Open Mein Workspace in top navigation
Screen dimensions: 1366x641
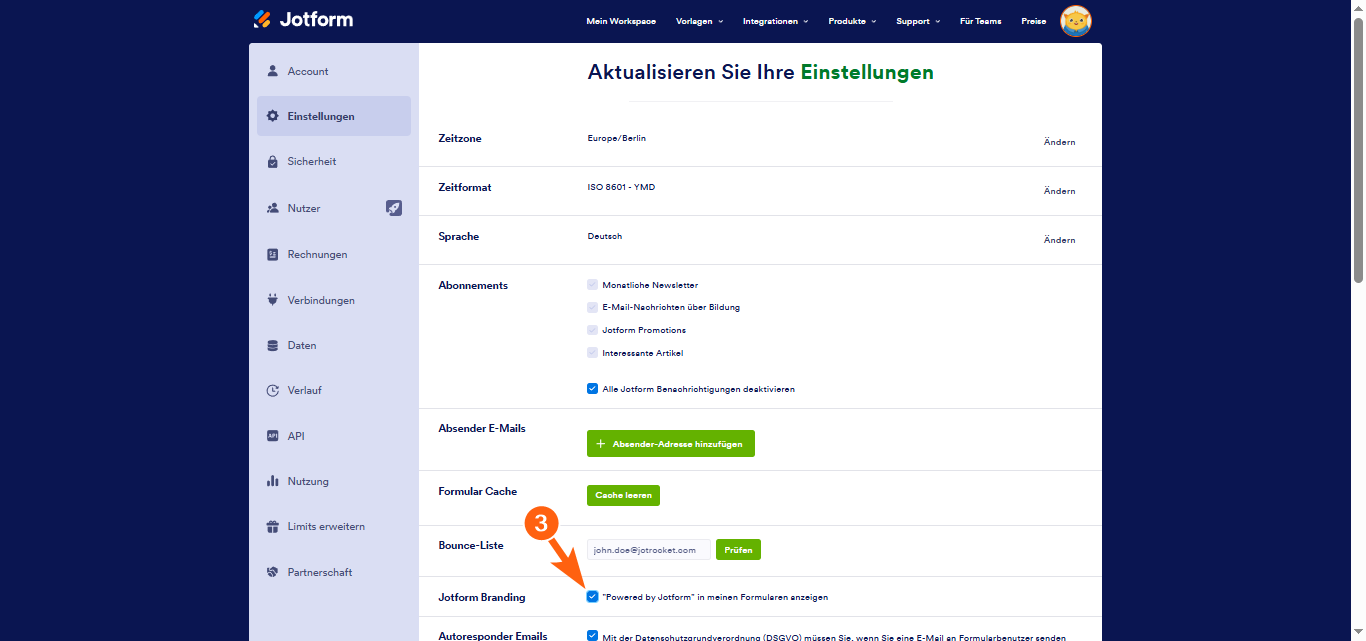click(621, 21)
